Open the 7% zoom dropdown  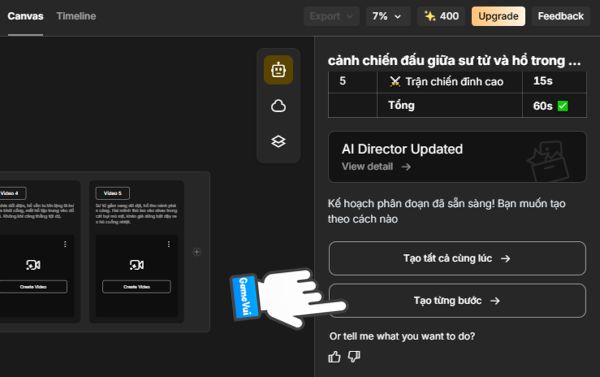[x=388, y=16]
